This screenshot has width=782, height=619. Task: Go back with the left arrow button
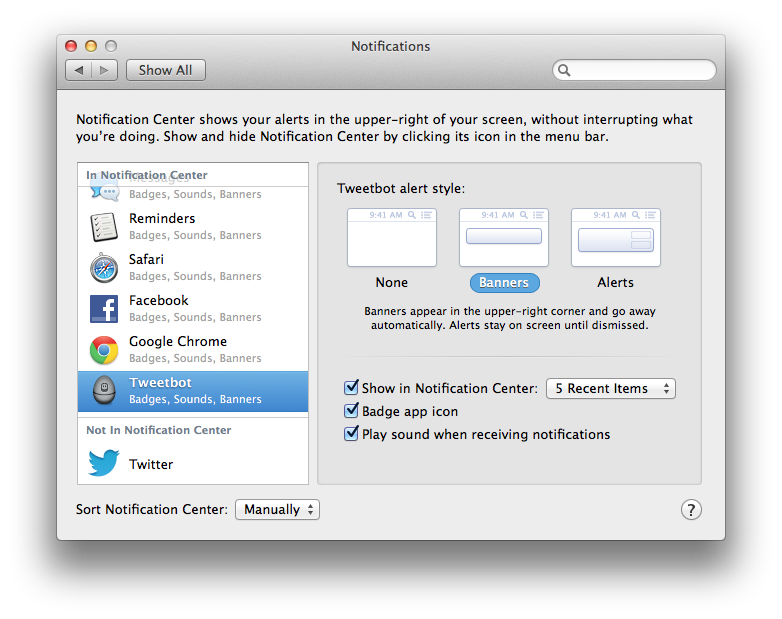pyautogui.click(x=79, y=70)
